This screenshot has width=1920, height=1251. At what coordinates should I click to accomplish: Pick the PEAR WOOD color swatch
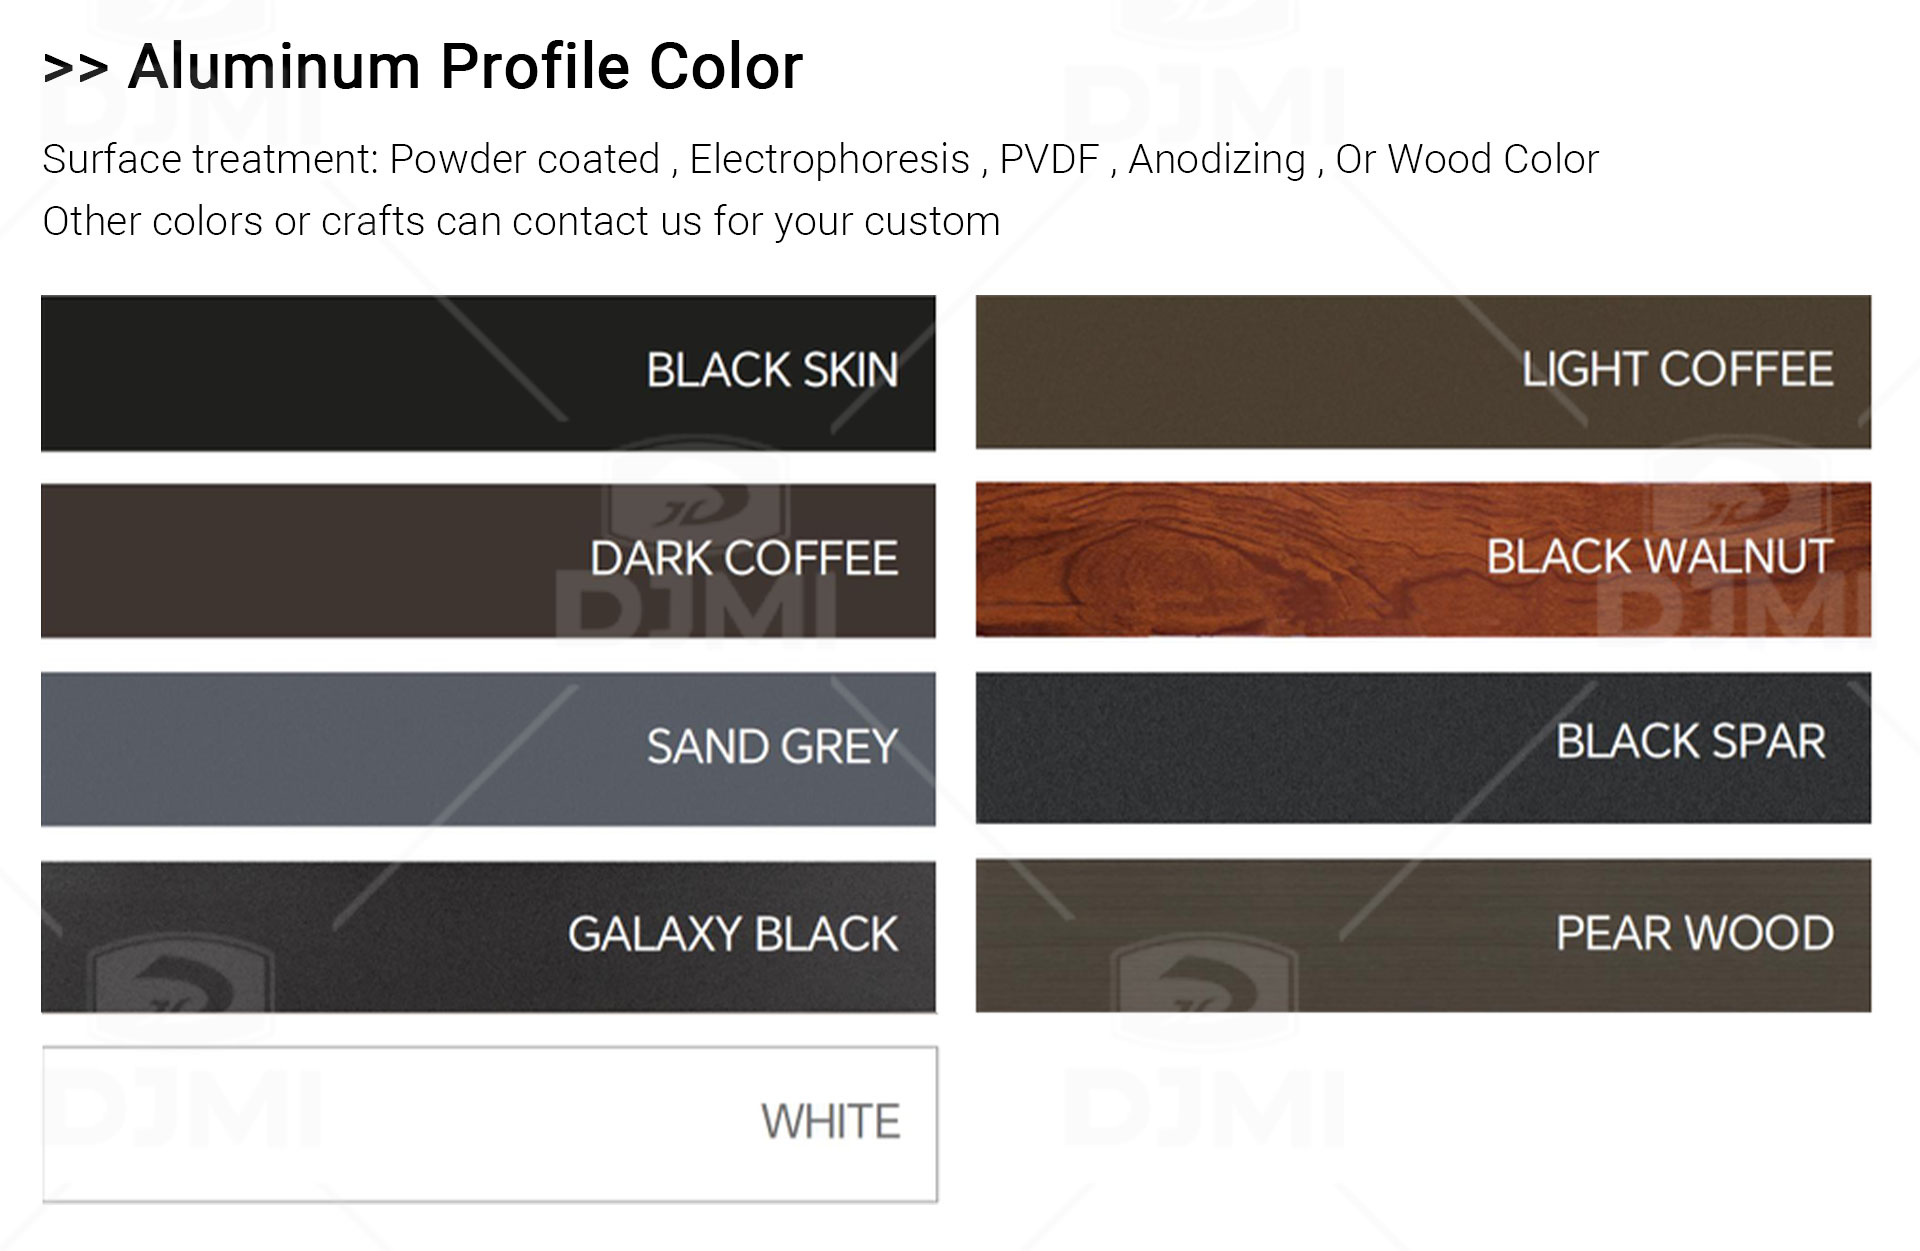(x=1423, y=936)
